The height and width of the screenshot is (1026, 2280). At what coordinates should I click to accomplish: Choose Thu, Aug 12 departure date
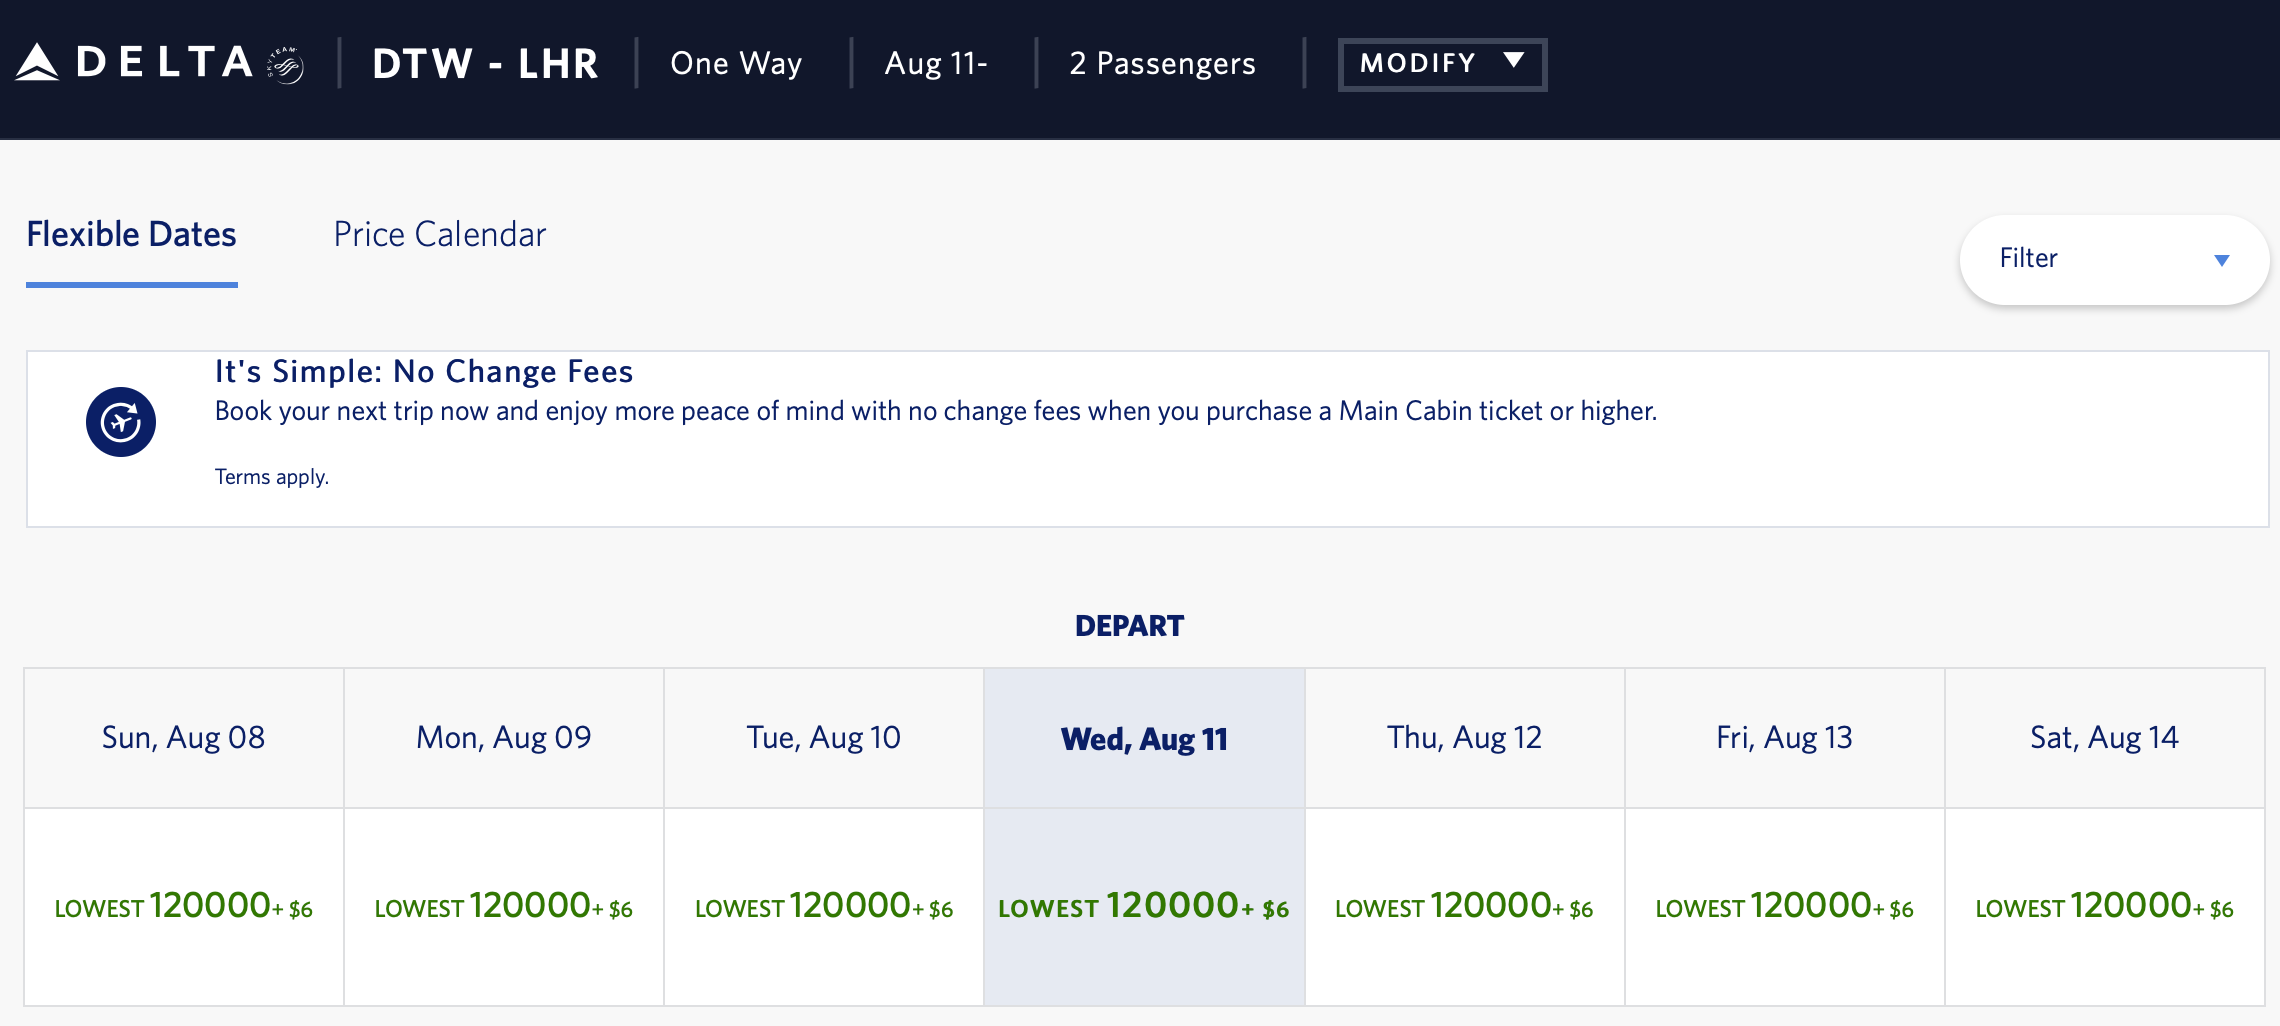pos(1464,738)
